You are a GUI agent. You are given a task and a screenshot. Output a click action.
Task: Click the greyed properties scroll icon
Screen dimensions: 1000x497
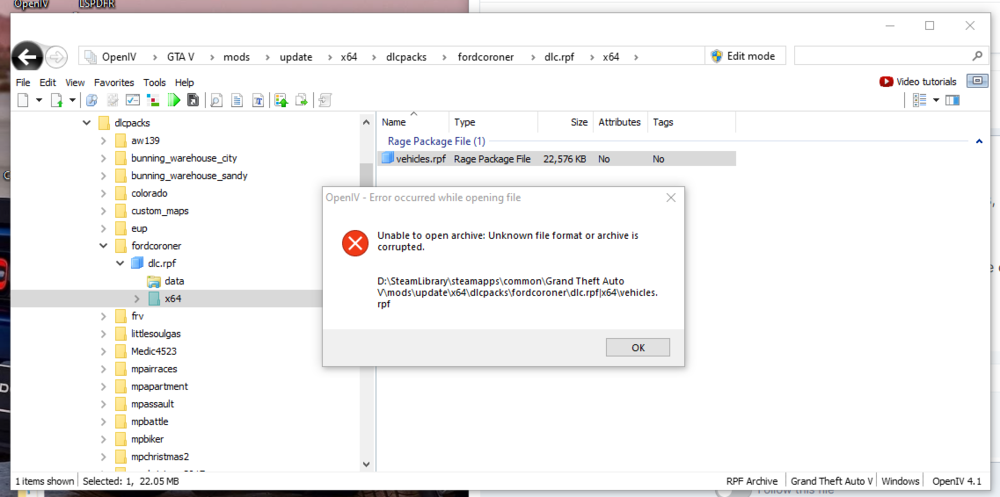tap(325, 100)
